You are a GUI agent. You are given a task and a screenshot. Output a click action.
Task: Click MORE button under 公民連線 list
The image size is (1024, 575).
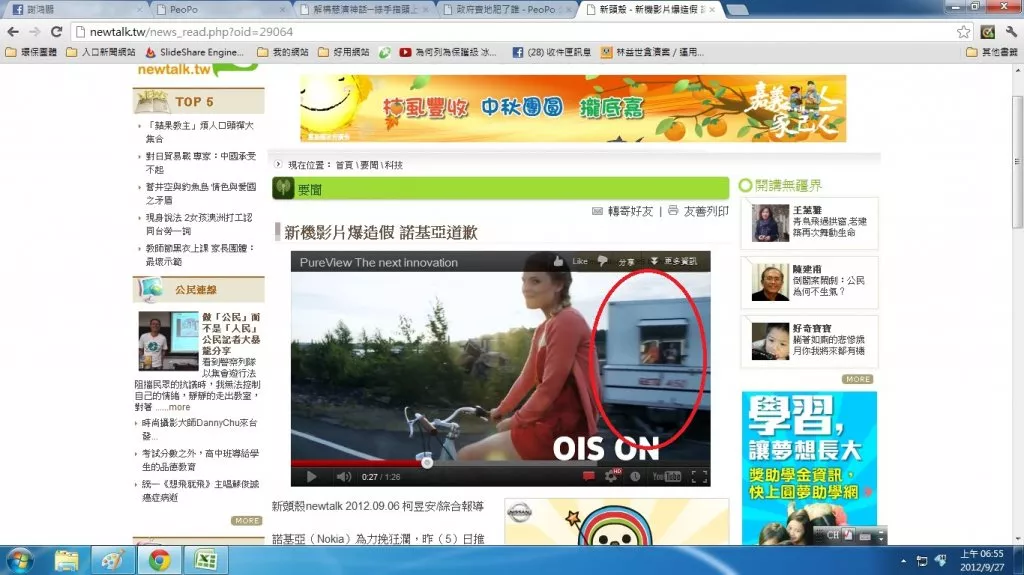[x=246, y=521]
